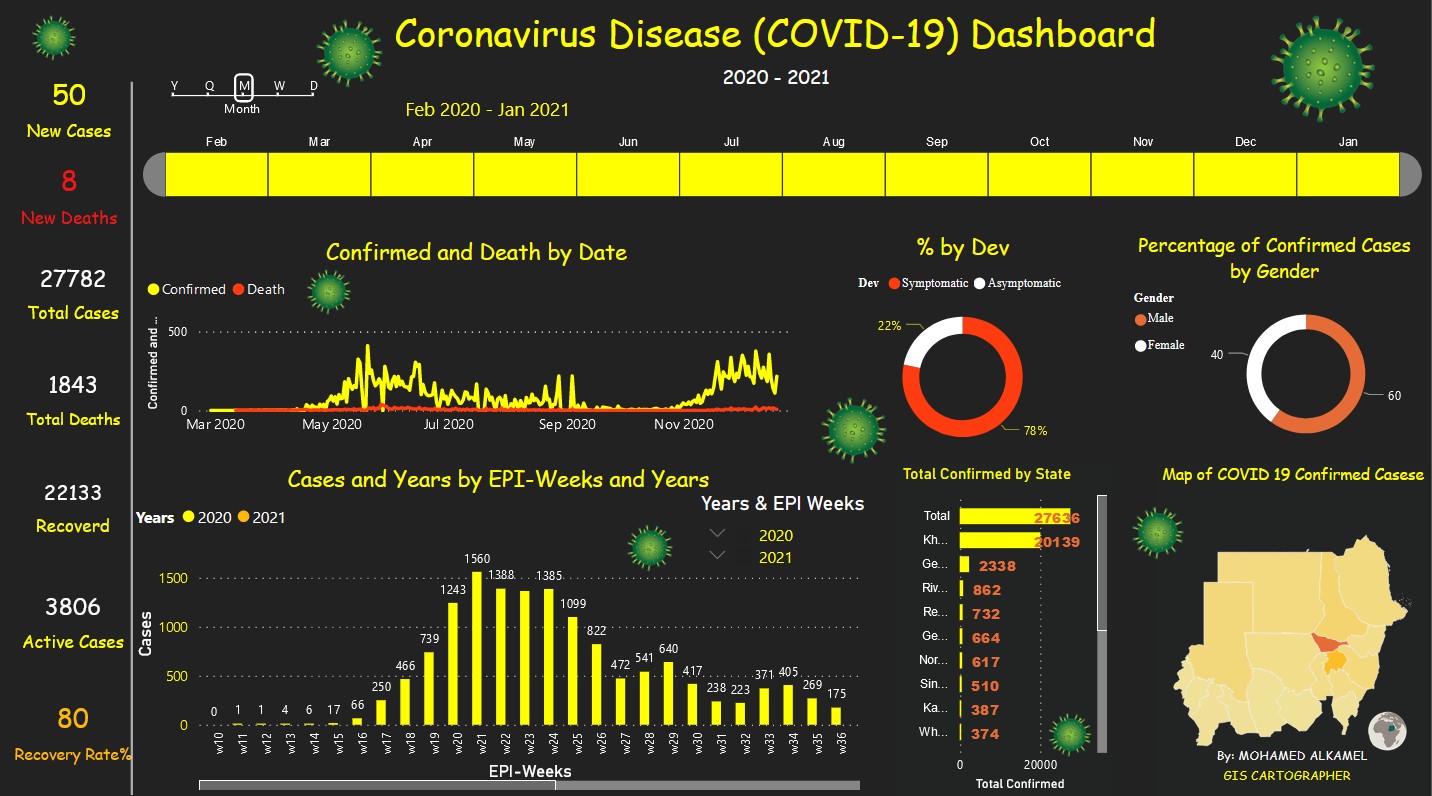Toggle the Female gender legend item
This screenshot has height=796, width=1432.
pos(1159,345)
